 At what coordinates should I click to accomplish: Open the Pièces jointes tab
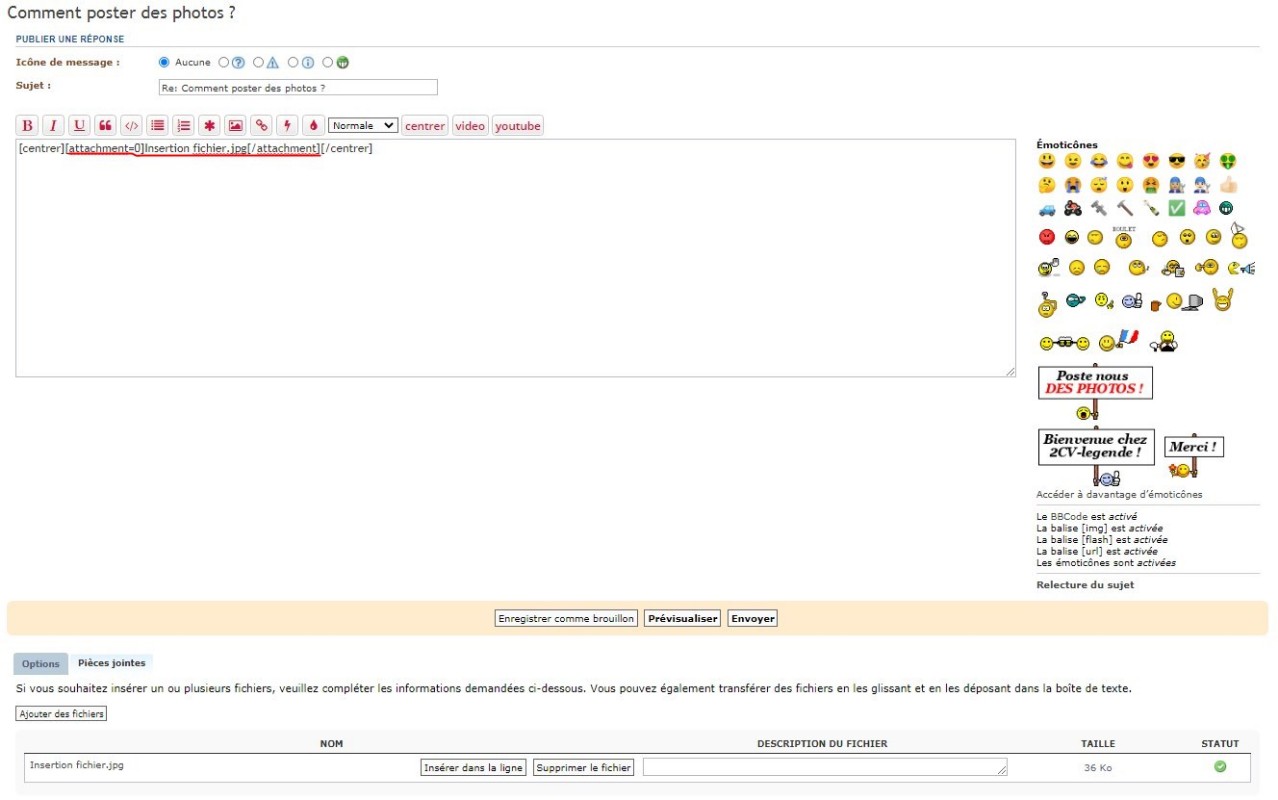coord(111,663)
